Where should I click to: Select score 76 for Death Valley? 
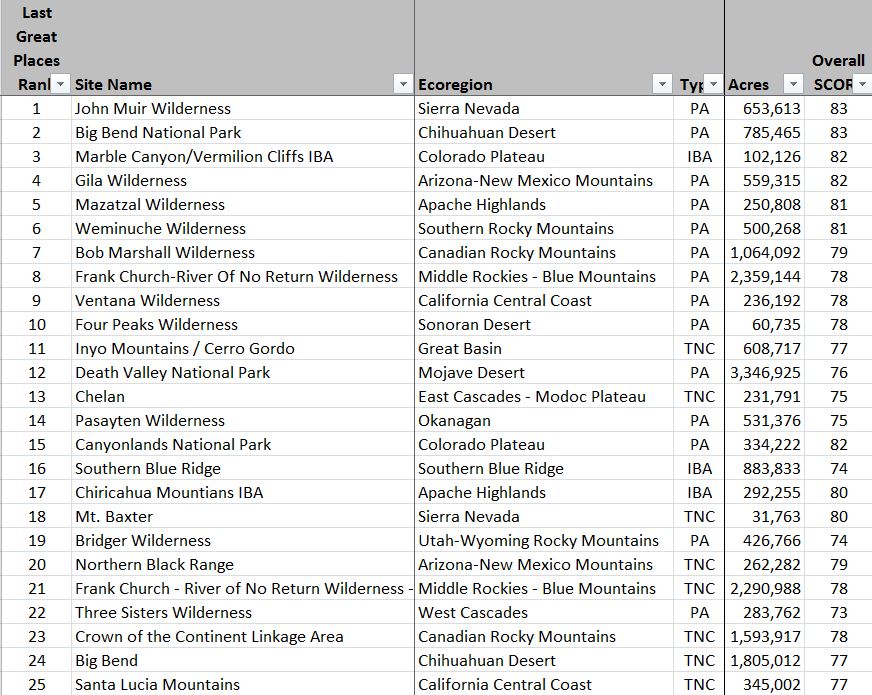[x=838, y=373]
